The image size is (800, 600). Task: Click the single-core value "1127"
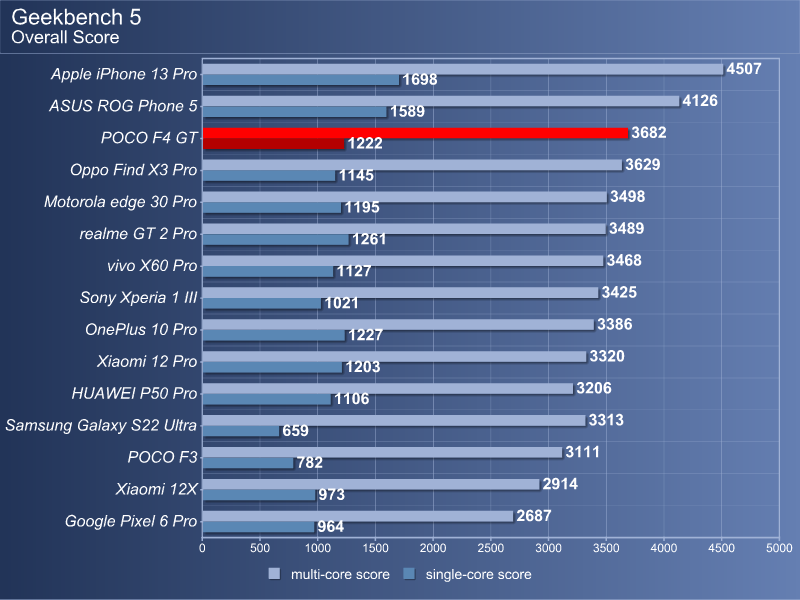click(x=354, y=271)
